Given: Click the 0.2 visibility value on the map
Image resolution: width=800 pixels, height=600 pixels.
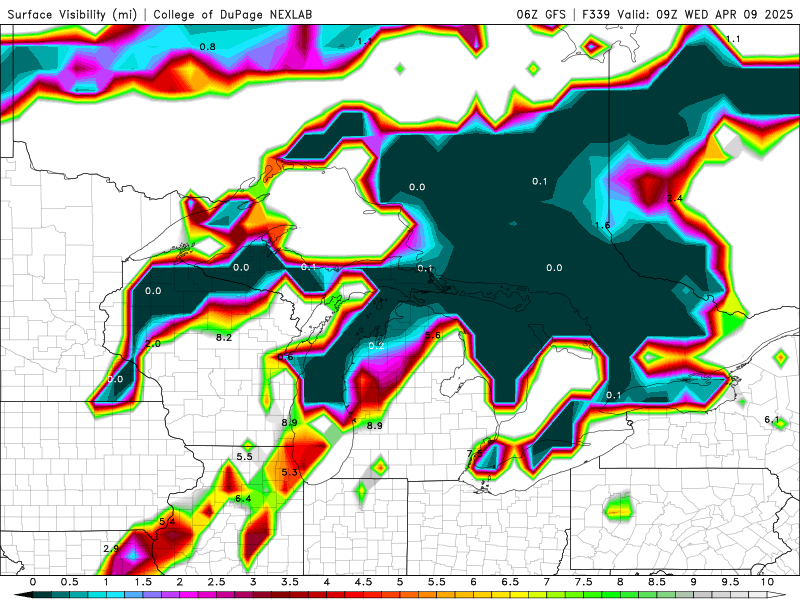Looking at the screenshot, I should point(376,346).
